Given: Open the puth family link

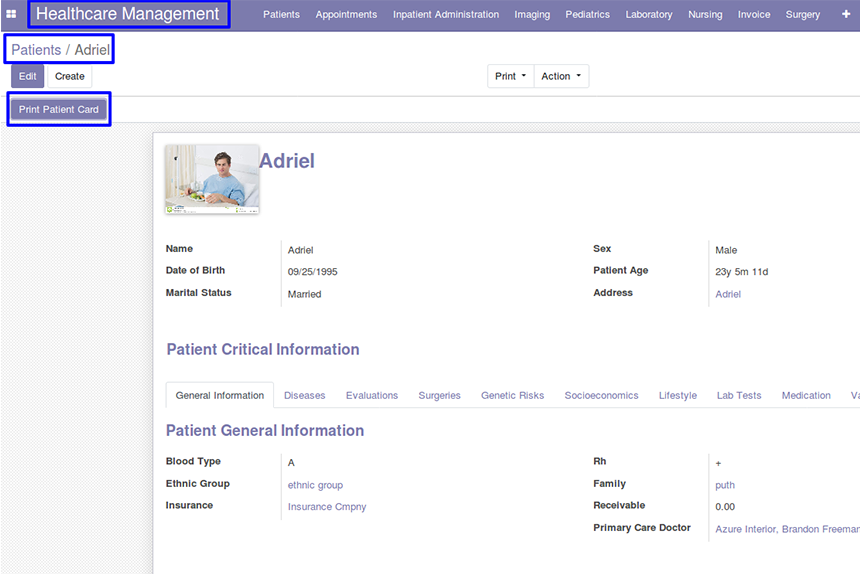Looking at the screenshot, I should (x=725, y=485).
